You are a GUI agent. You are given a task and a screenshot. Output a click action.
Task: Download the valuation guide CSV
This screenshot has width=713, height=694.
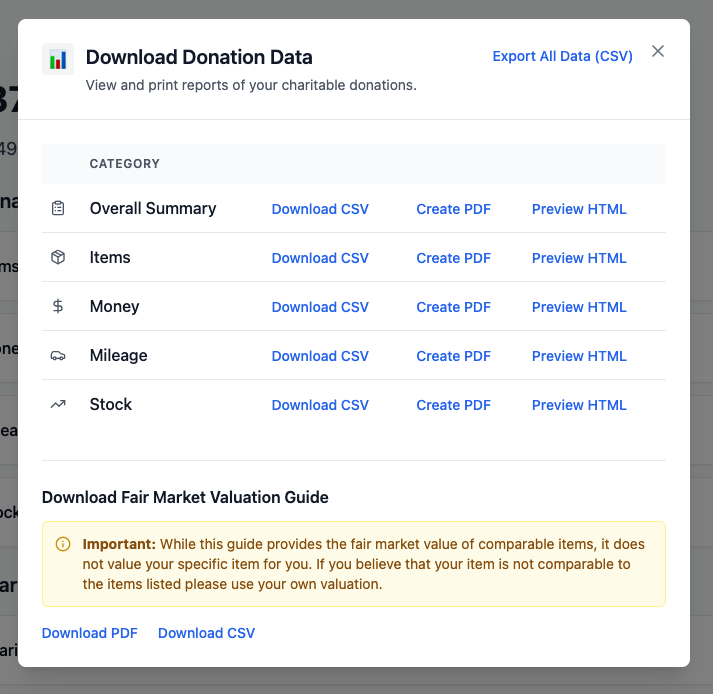[x=206, y=633]
